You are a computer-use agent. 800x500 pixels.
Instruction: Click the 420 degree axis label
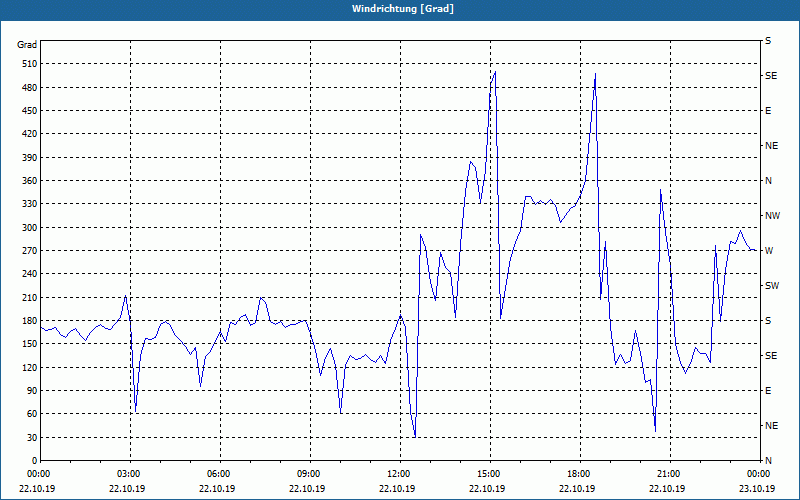30,134
